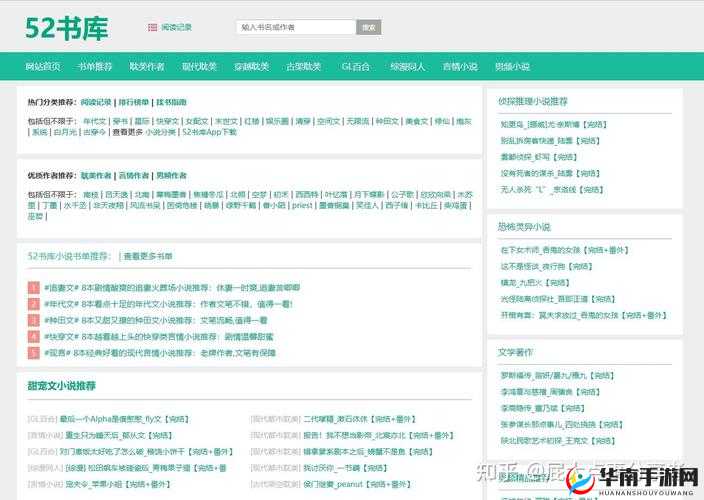Open 阅读记录 under 热门分类推荐
This screenshot has width=704, height=500.
pos(96,102)
